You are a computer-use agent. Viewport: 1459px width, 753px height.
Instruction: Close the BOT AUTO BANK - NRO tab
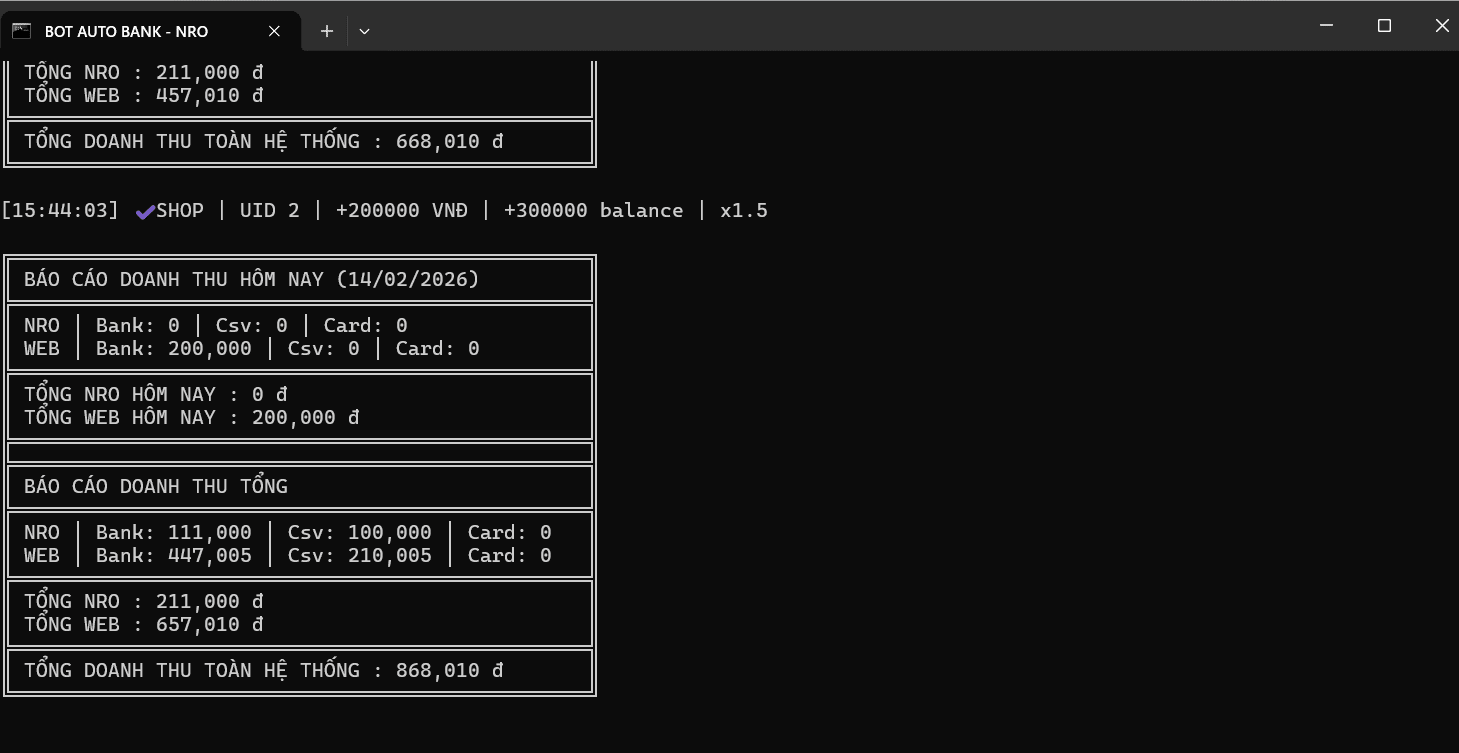pos(274,31)
